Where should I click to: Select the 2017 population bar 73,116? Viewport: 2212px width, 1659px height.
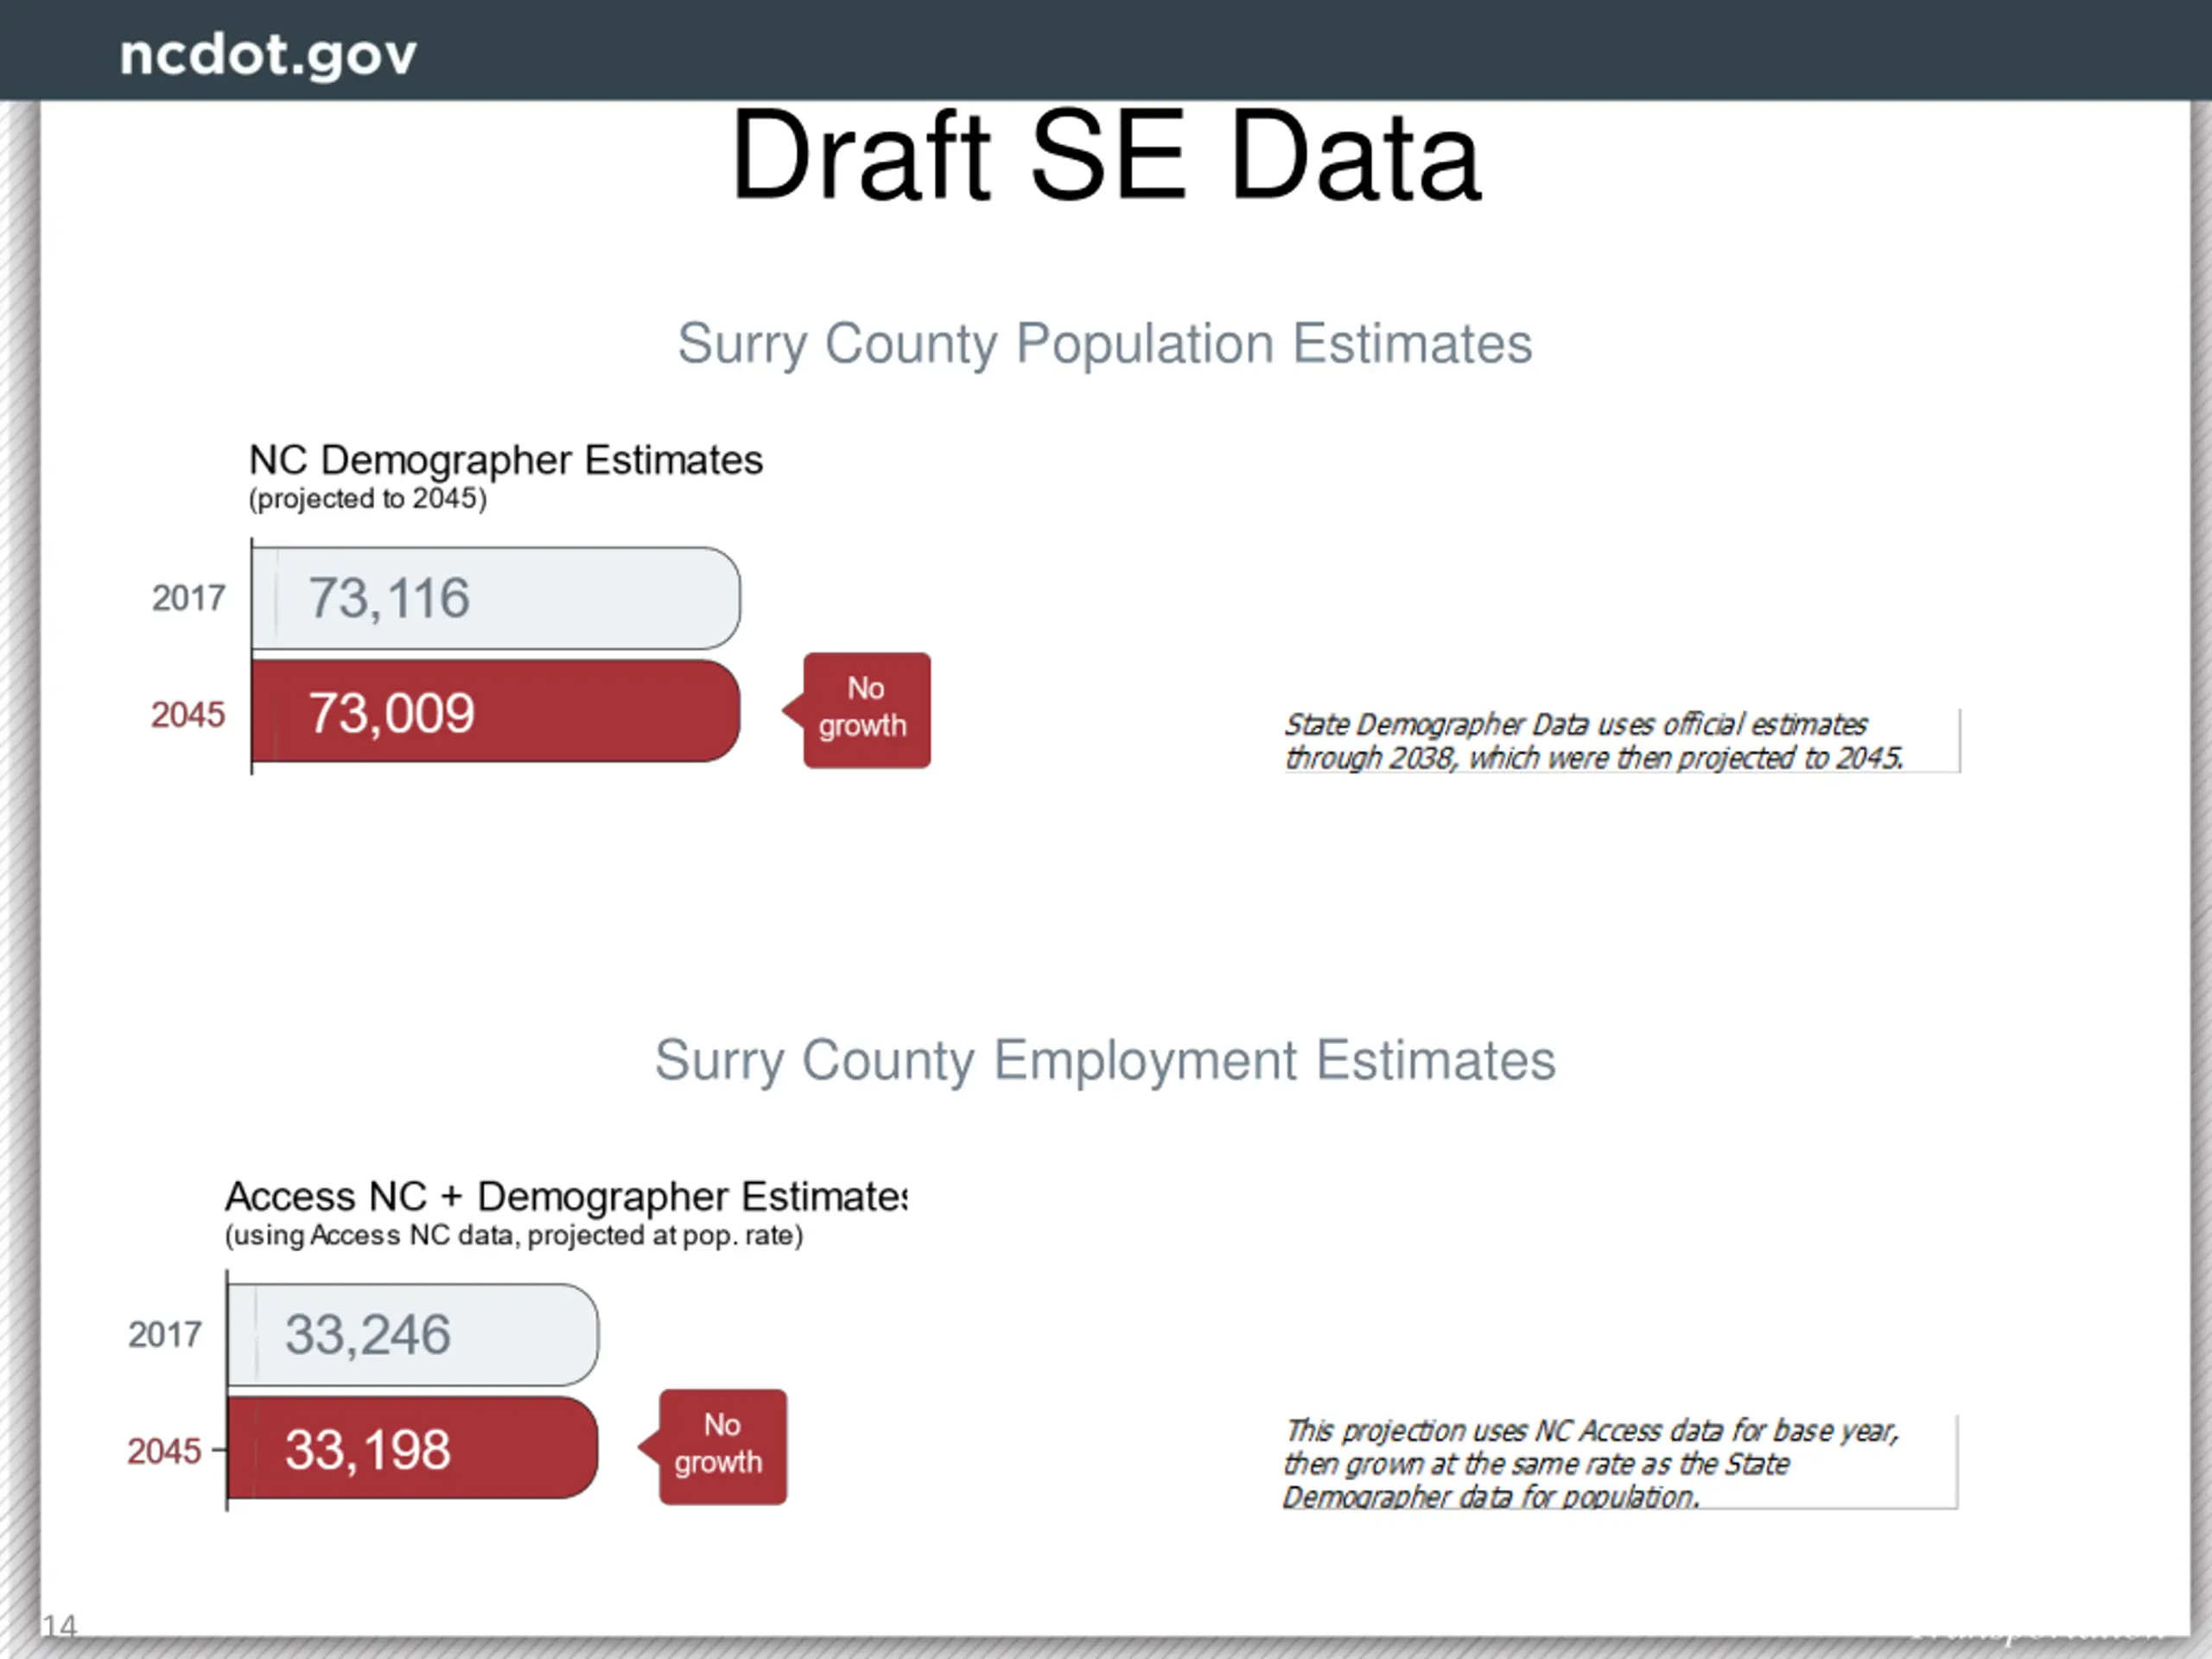point(496,598)
